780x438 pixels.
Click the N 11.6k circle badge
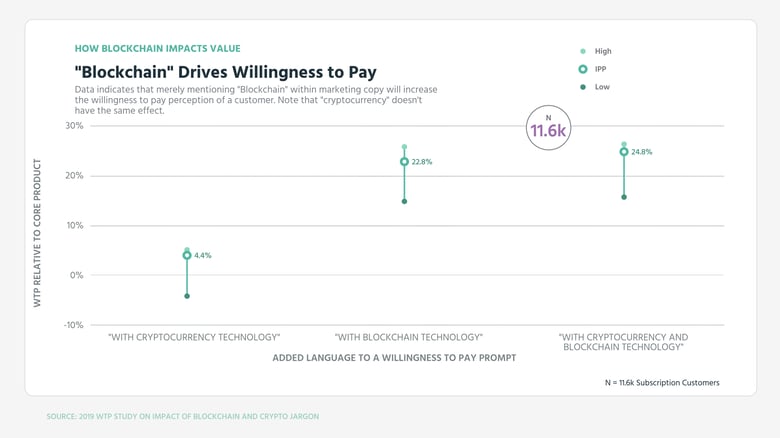point(548,127)
